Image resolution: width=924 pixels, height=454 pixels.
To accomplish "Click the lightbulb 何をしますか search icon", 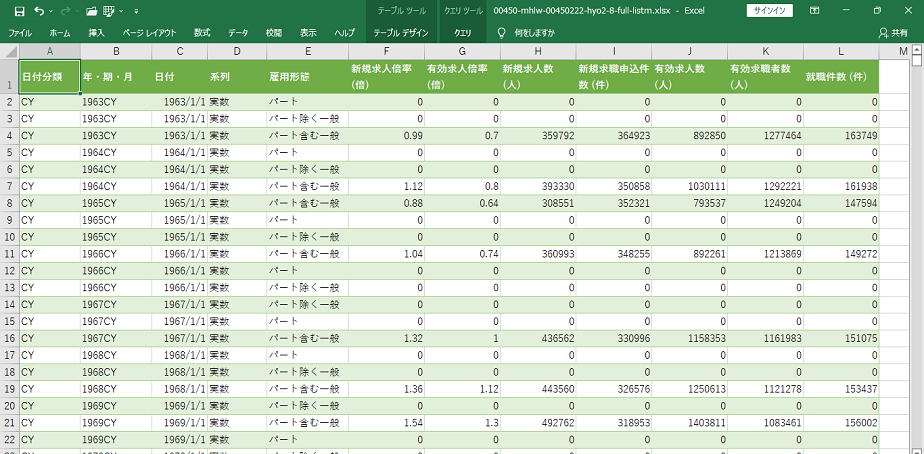I will 501,32.
